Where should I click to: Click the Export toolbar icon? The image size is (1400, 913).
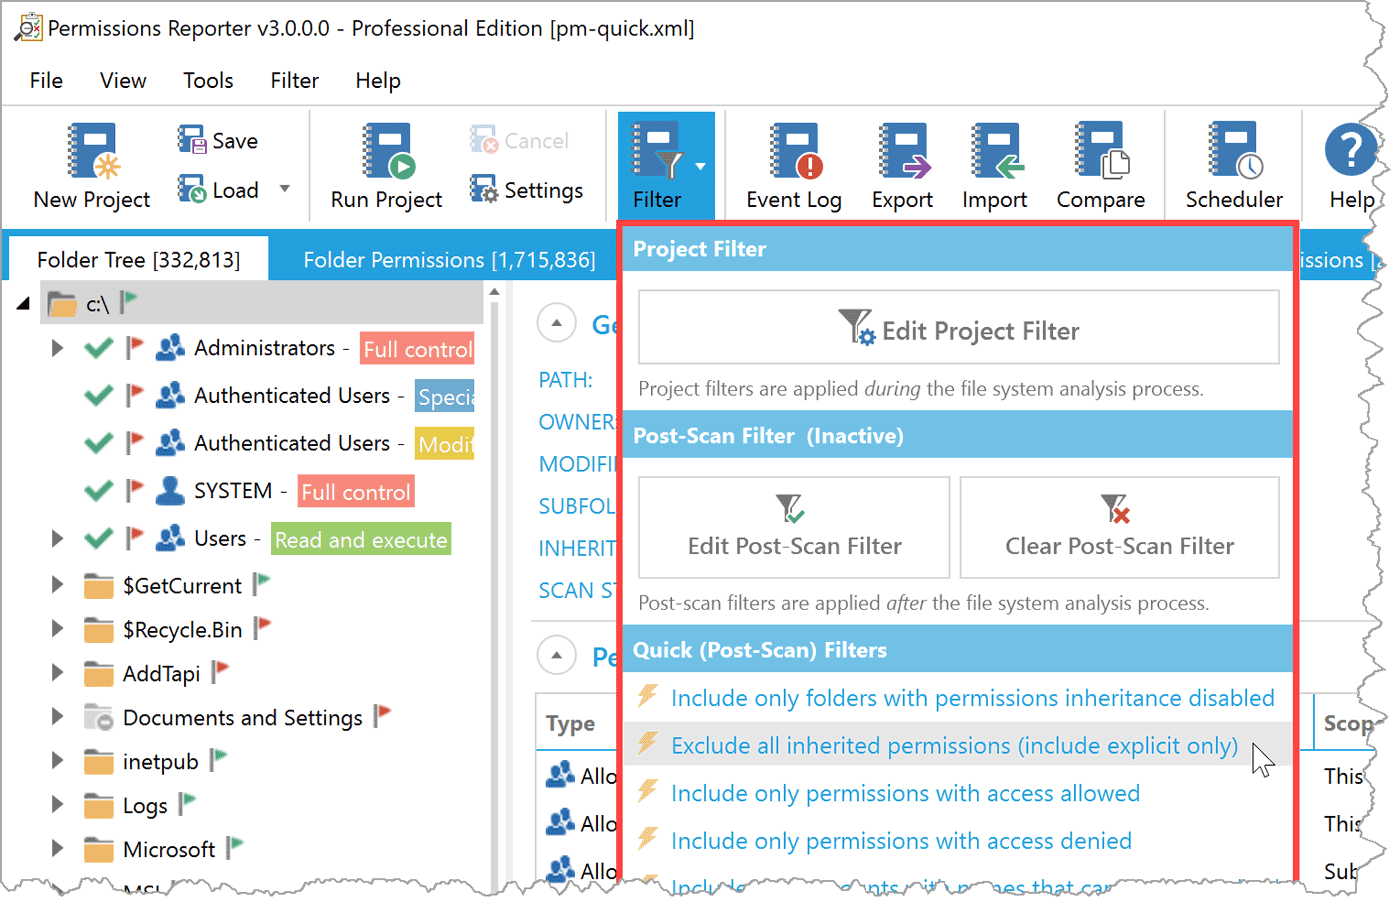tap(903, 151)
